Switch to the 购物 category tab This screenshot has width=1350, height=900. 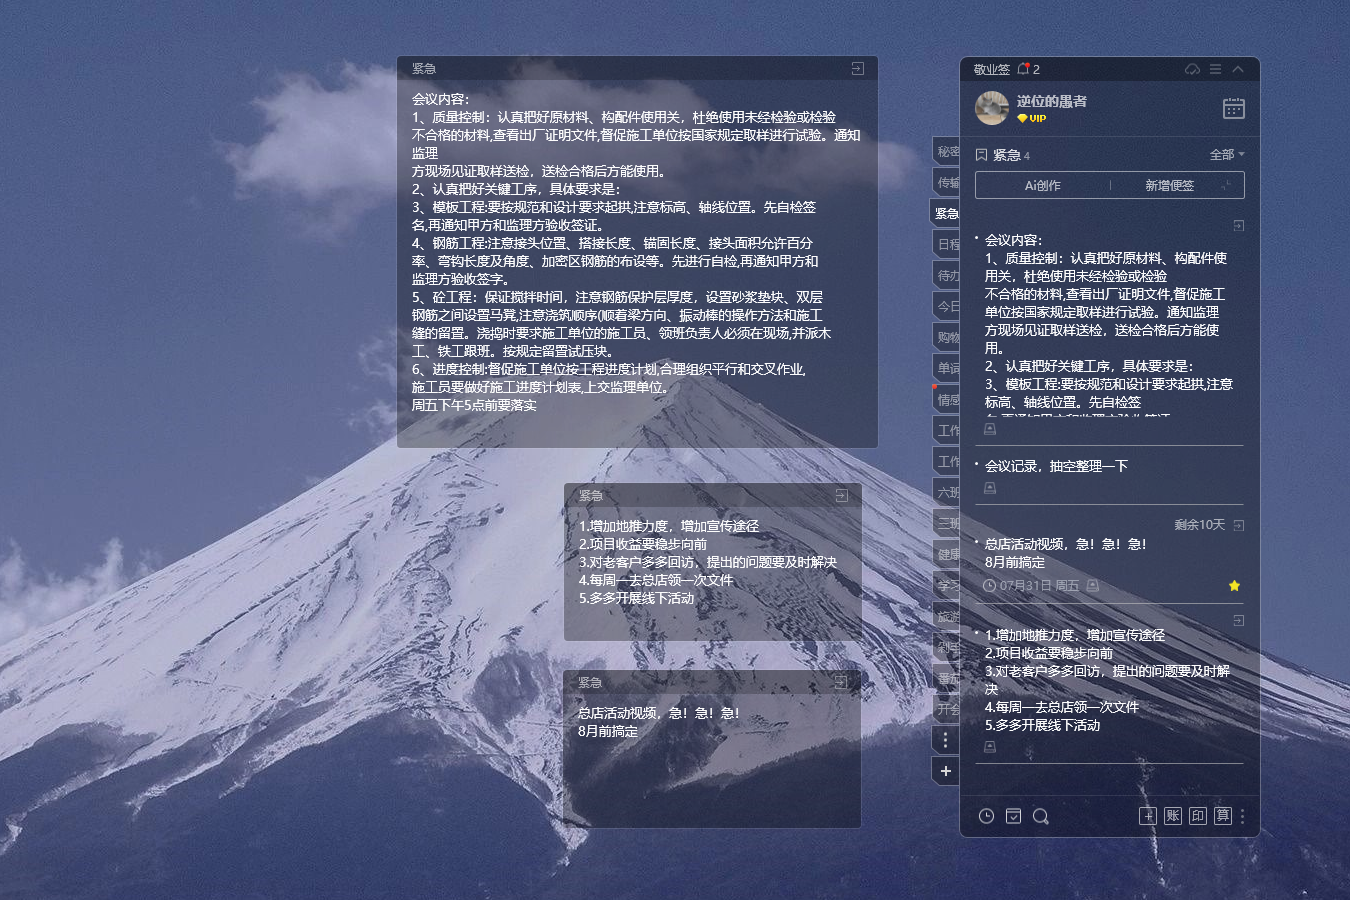[x=947, y=337]
